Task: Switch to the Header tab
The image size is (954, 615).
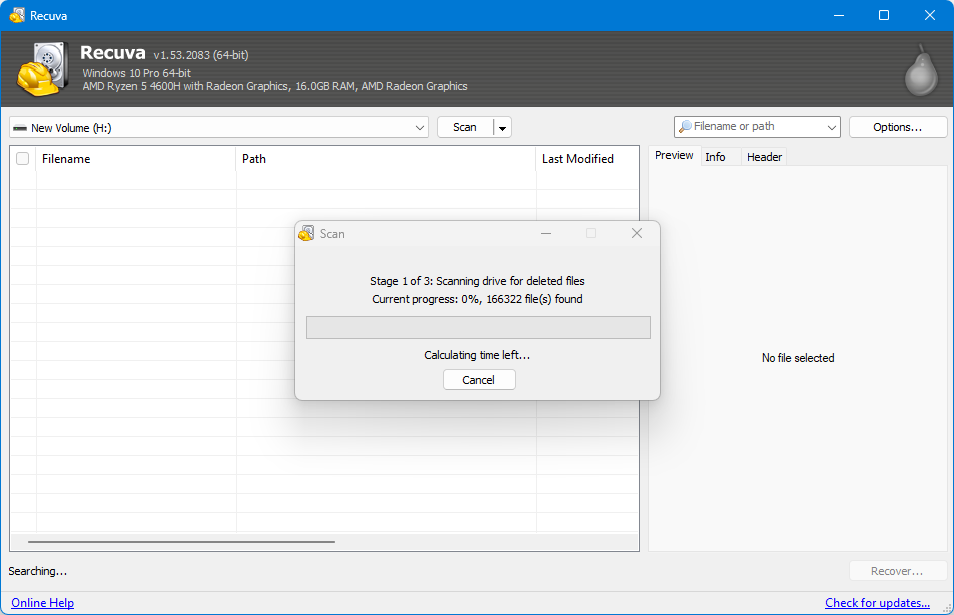Action: click(764, 157)
